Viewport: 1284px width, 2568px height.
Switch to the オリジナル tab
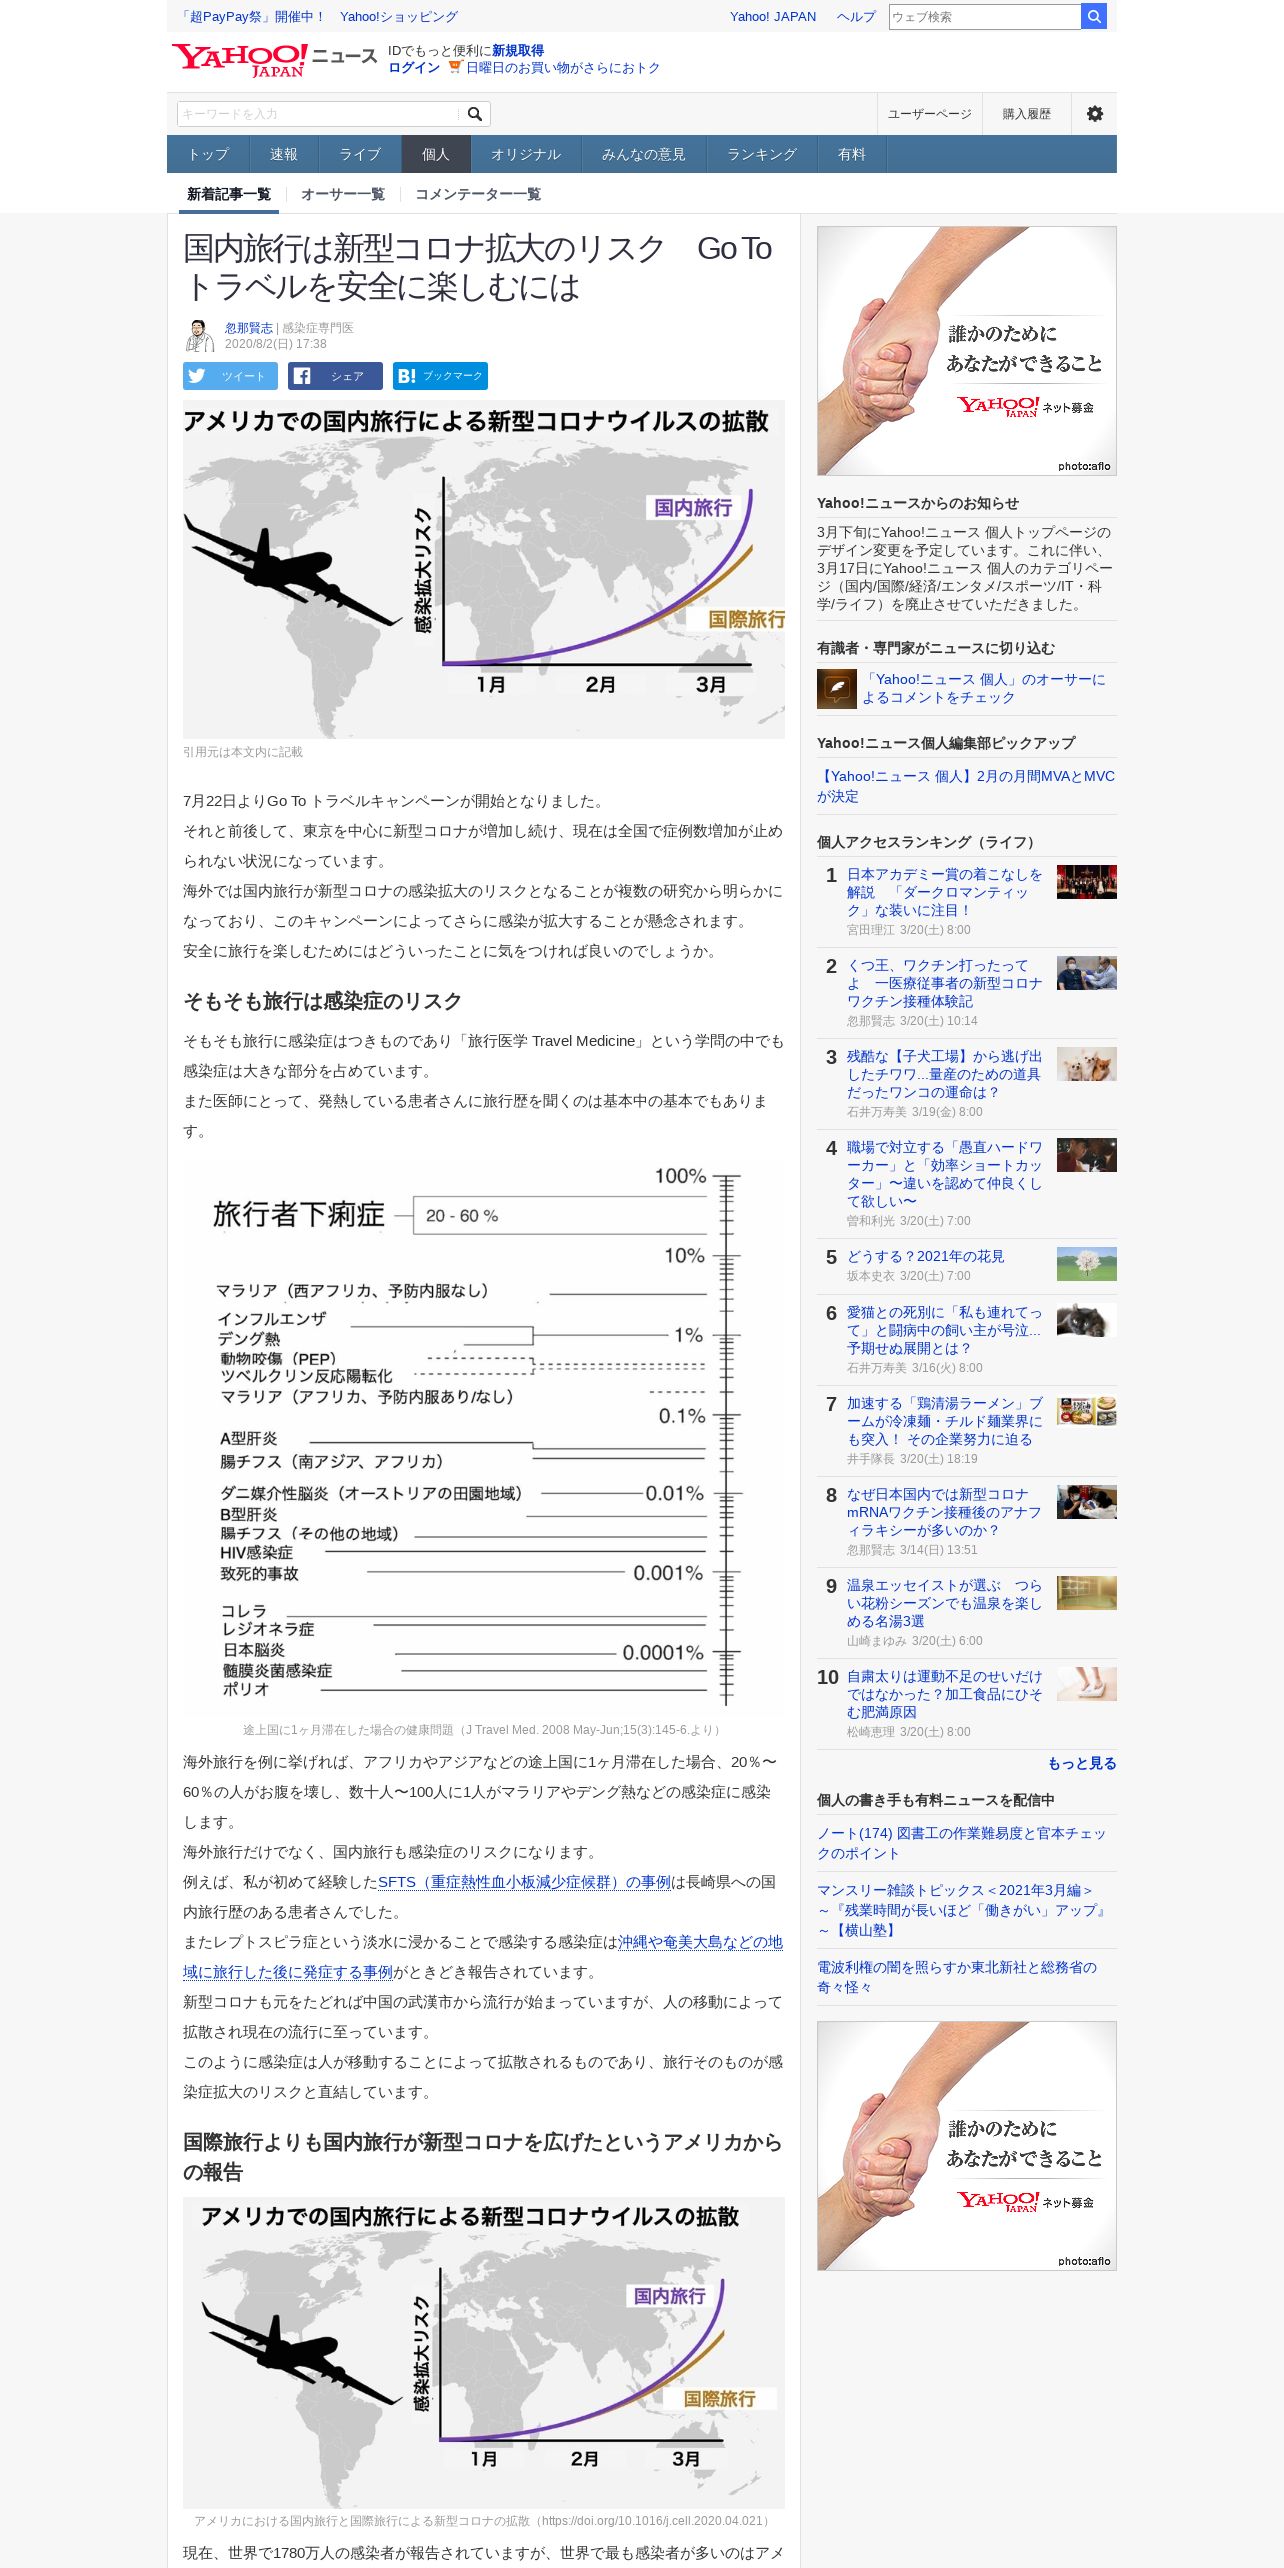click(x=525, y=154)
